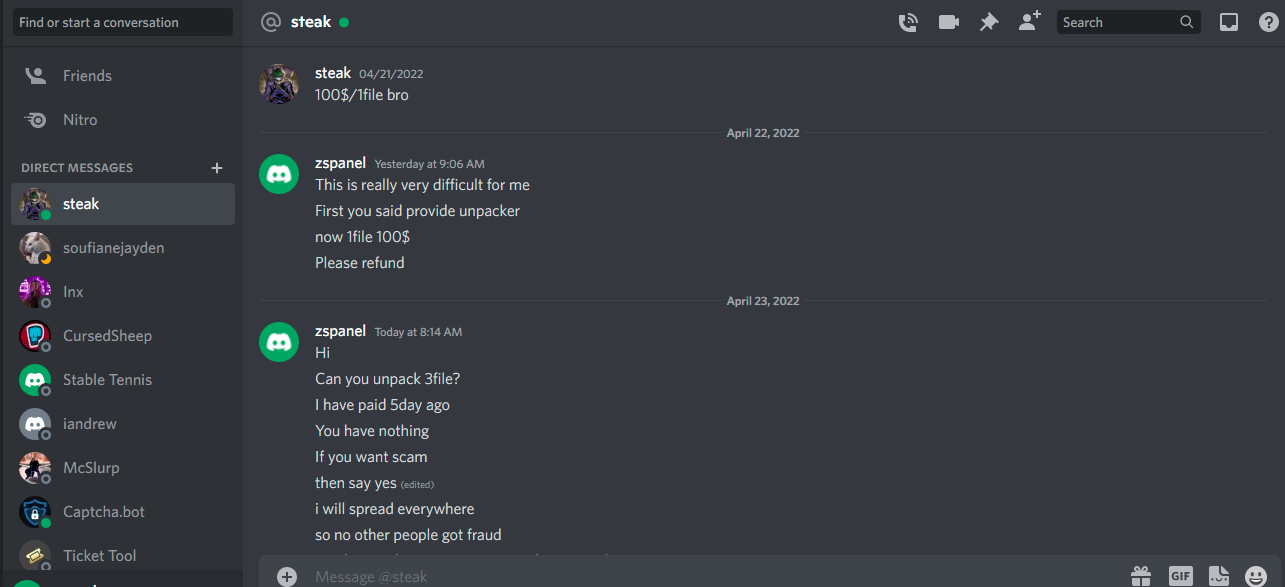Screen dimensions: 1285x587
Task: Open the CursedSheep conversation
Action: coord(107,336)
